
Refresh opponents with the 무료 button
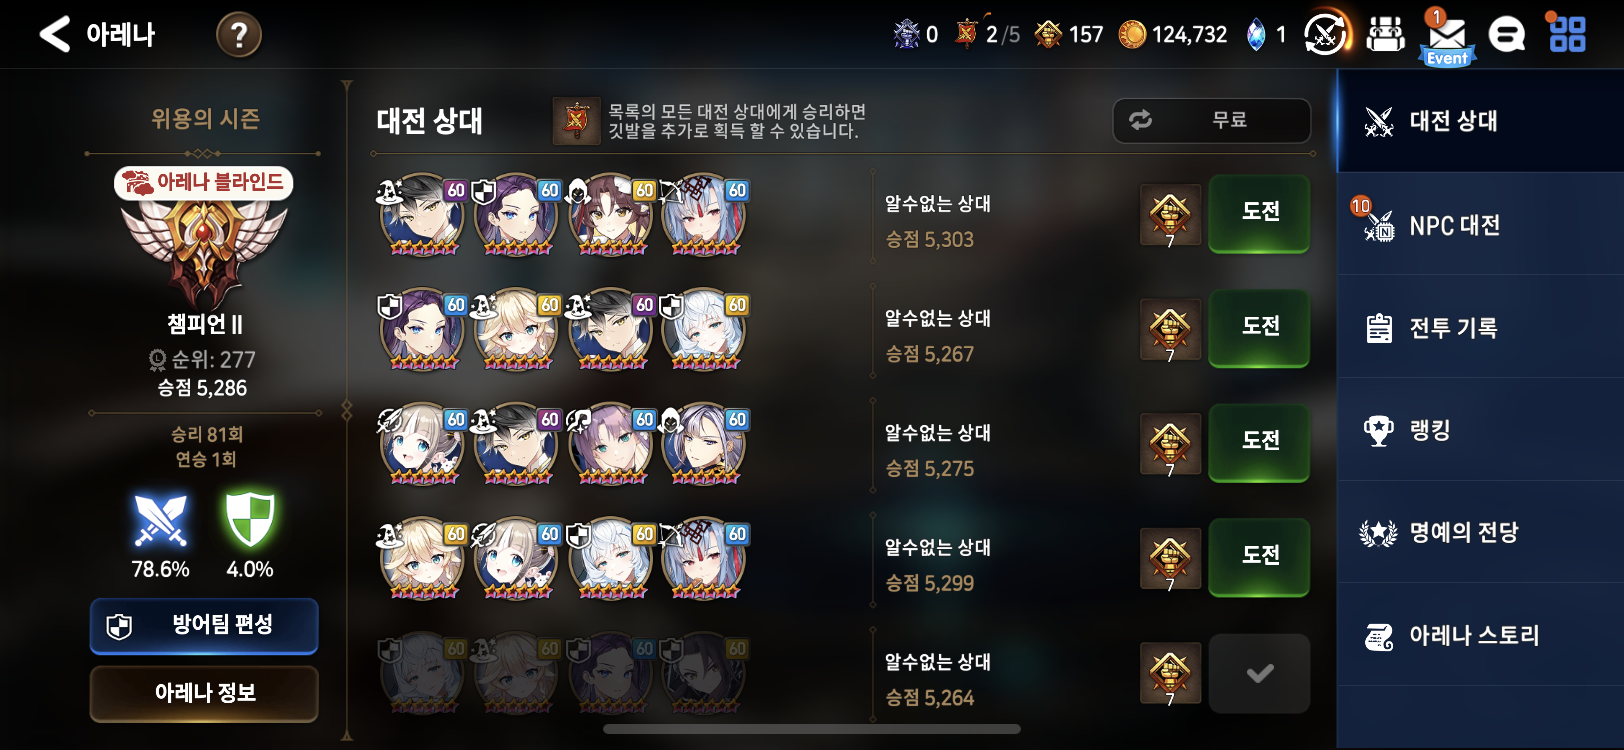1212,120
